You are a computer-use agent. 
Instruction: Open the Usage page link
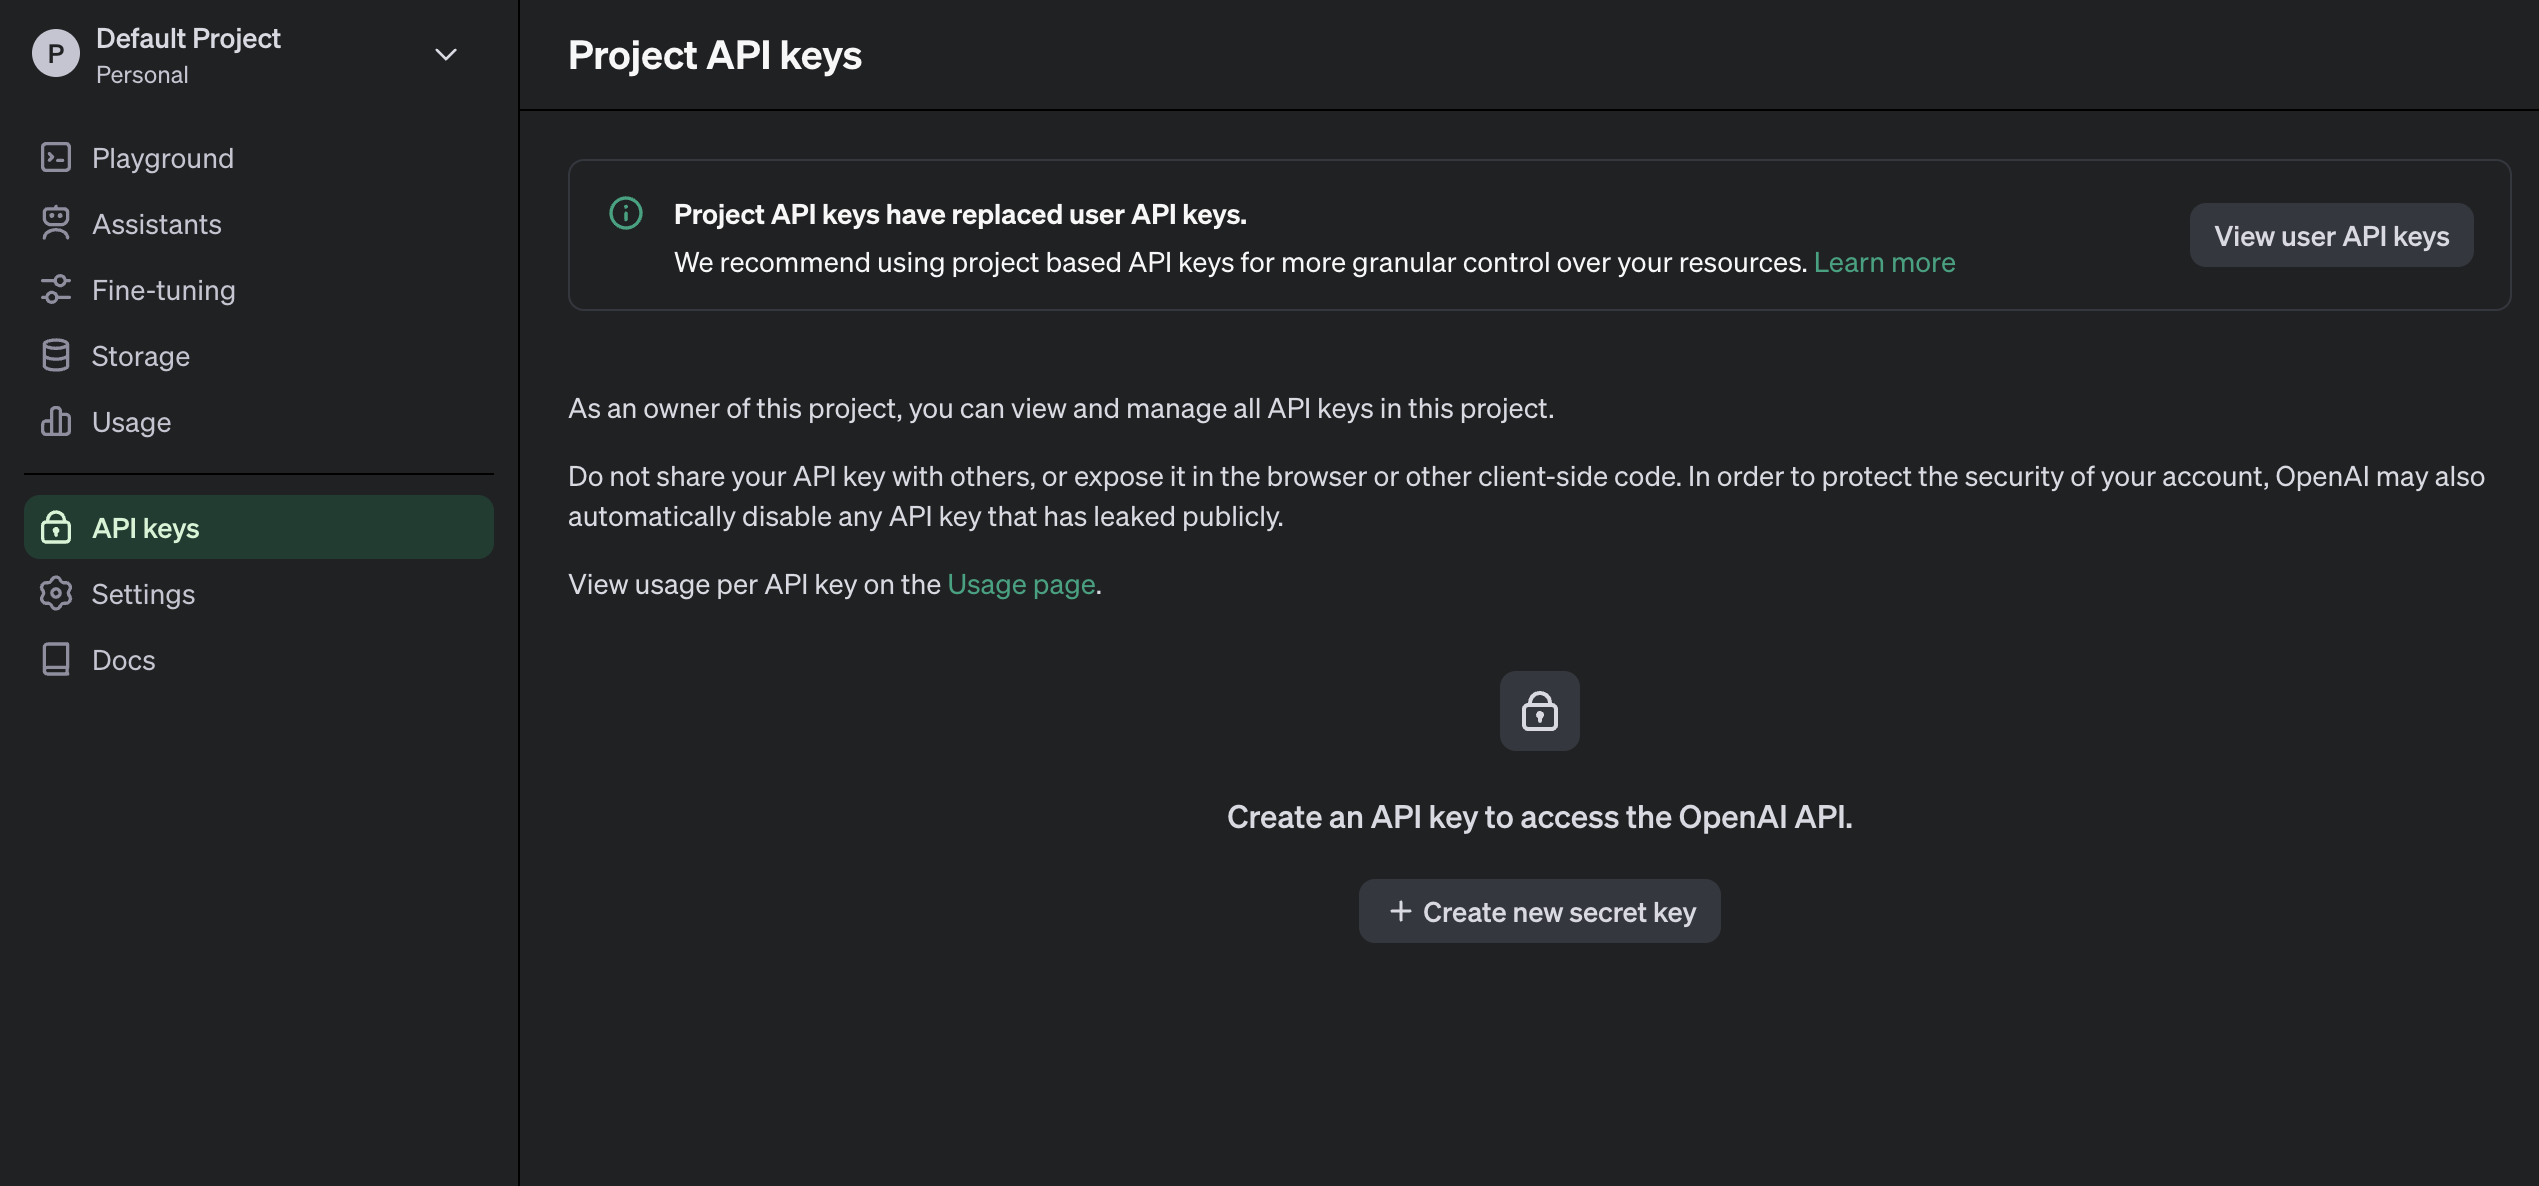tap(1021, 584)
